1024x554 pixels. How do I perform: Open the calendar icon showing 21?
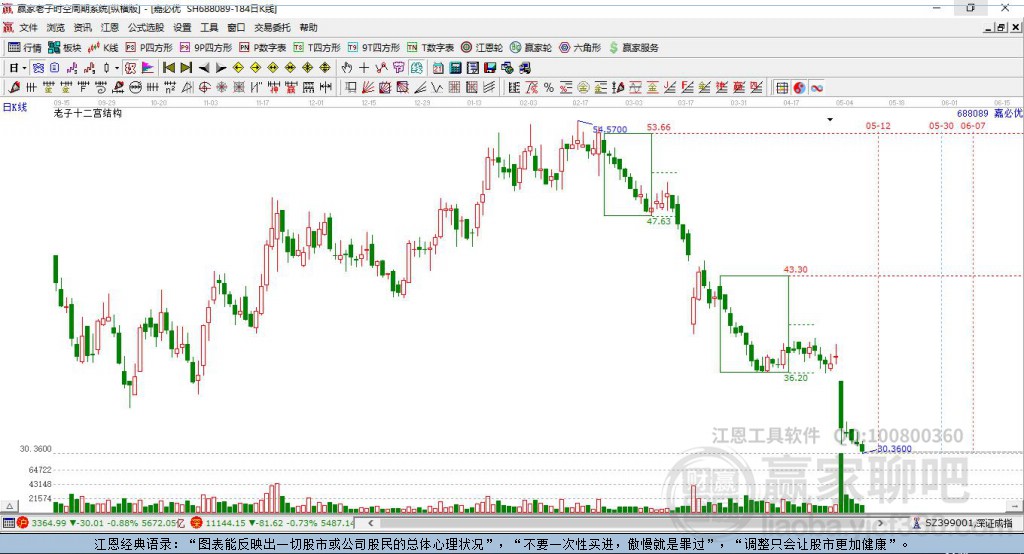pyautogui.click(x=438, y=68)
